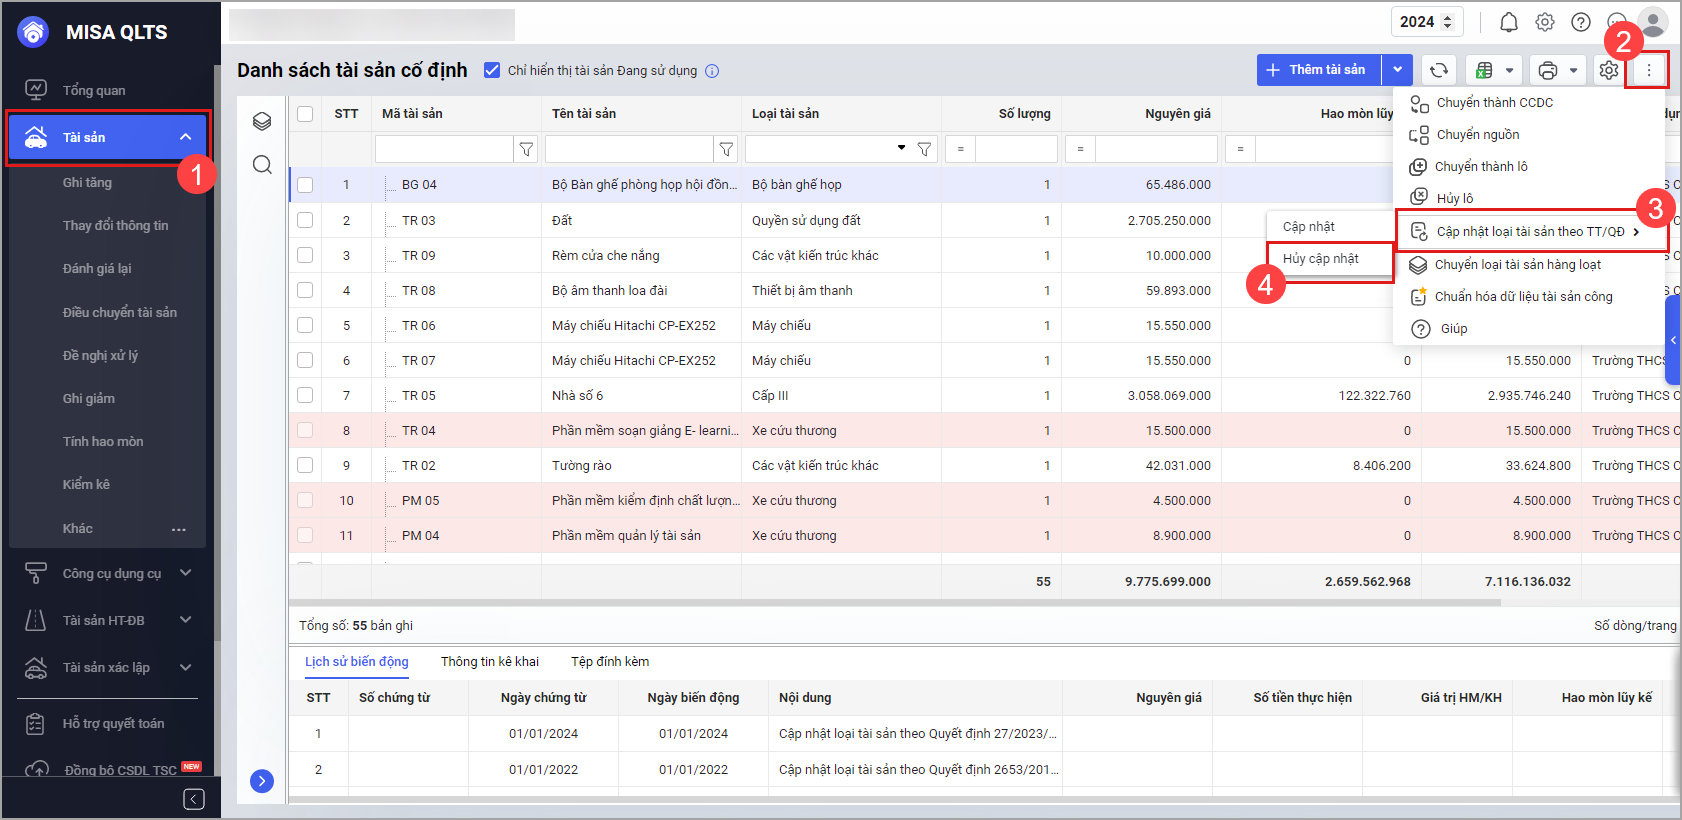Click the printer icon in toolbar
This screenshot has width=1682, height=820.
click(1548, 70)
